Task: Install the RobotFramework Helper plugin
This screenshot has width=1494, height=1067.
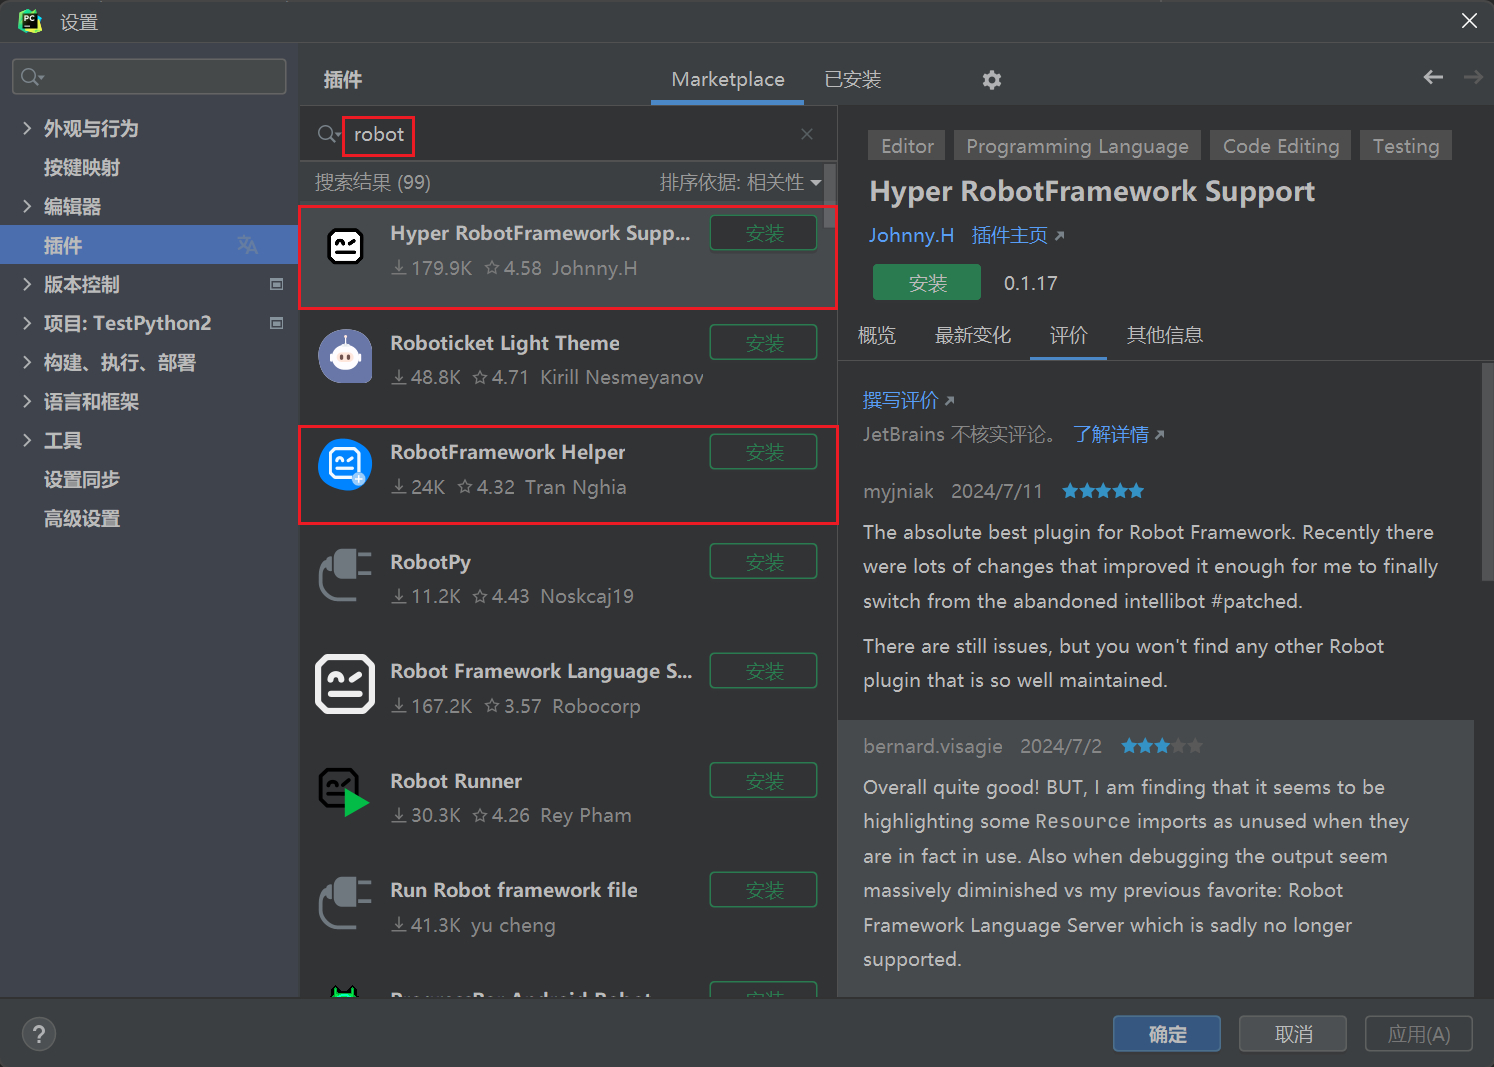Action: pyautogui.click(x=764, y=452)
